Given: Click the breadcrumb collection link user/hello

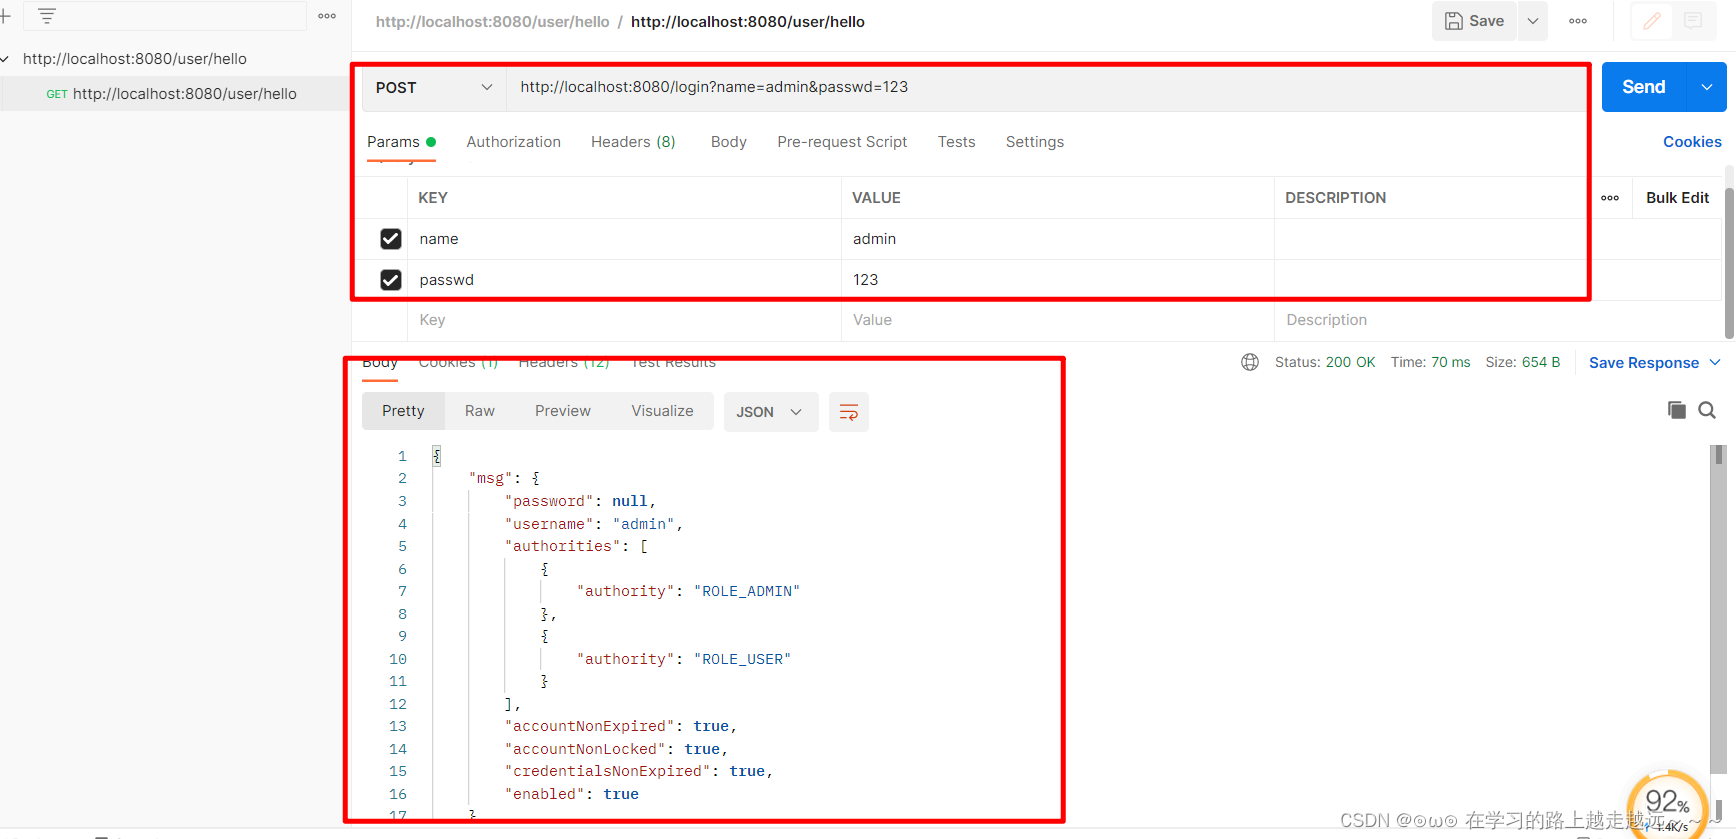Looking at the screenshot, I should (492, 22).
